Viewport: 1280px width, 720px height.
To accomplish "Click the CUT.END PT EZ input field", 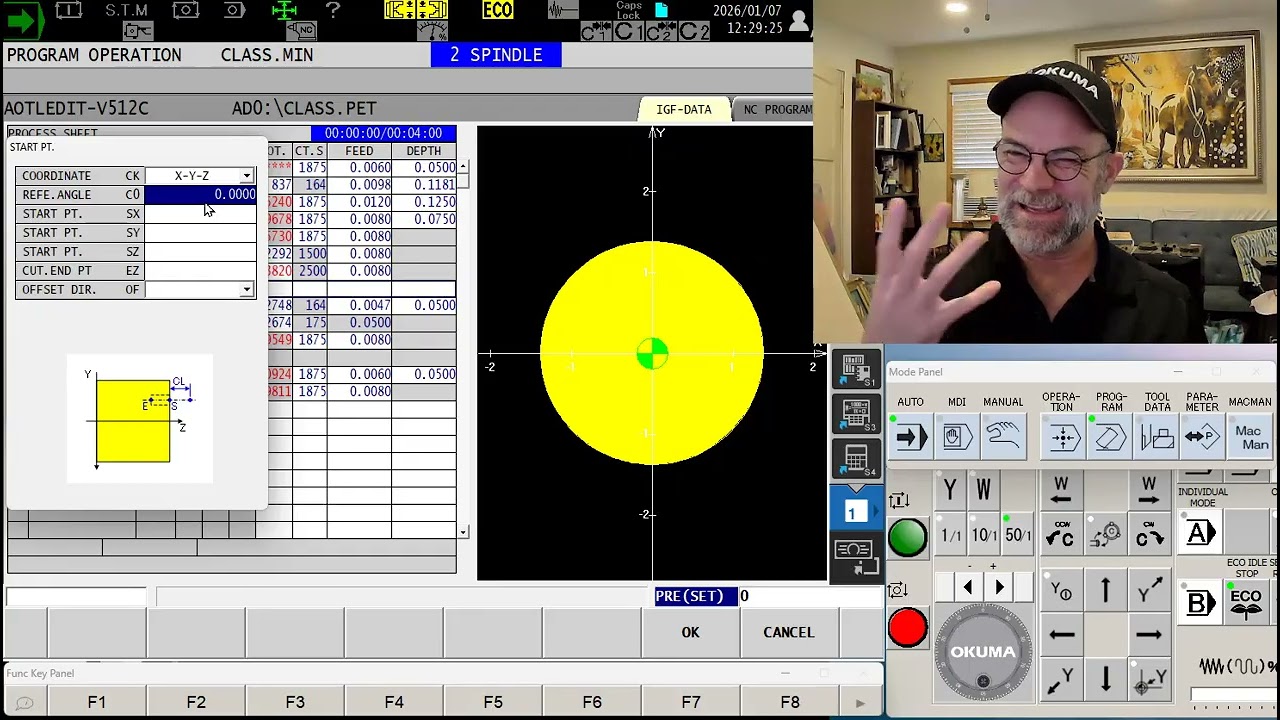I will click(x=200, y=271).
